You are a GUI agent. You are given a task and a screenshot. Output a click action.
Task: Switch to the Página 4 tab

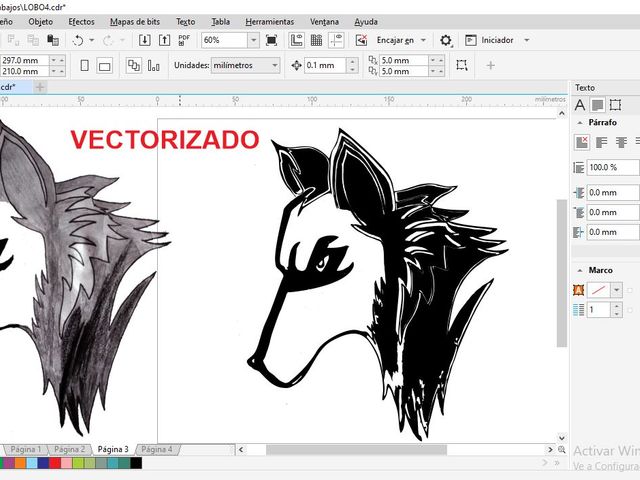(x=156, y=450)
